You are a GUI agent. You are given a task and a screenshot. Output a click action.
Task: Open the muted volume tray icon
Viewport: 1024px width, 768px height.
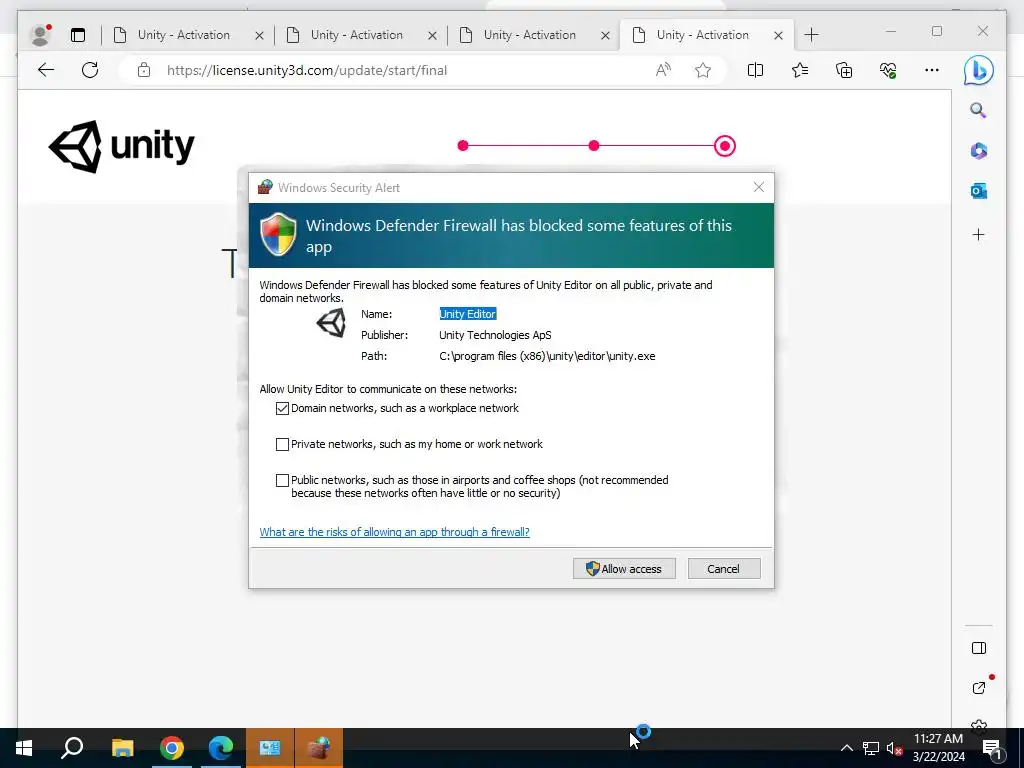[894, 748]
